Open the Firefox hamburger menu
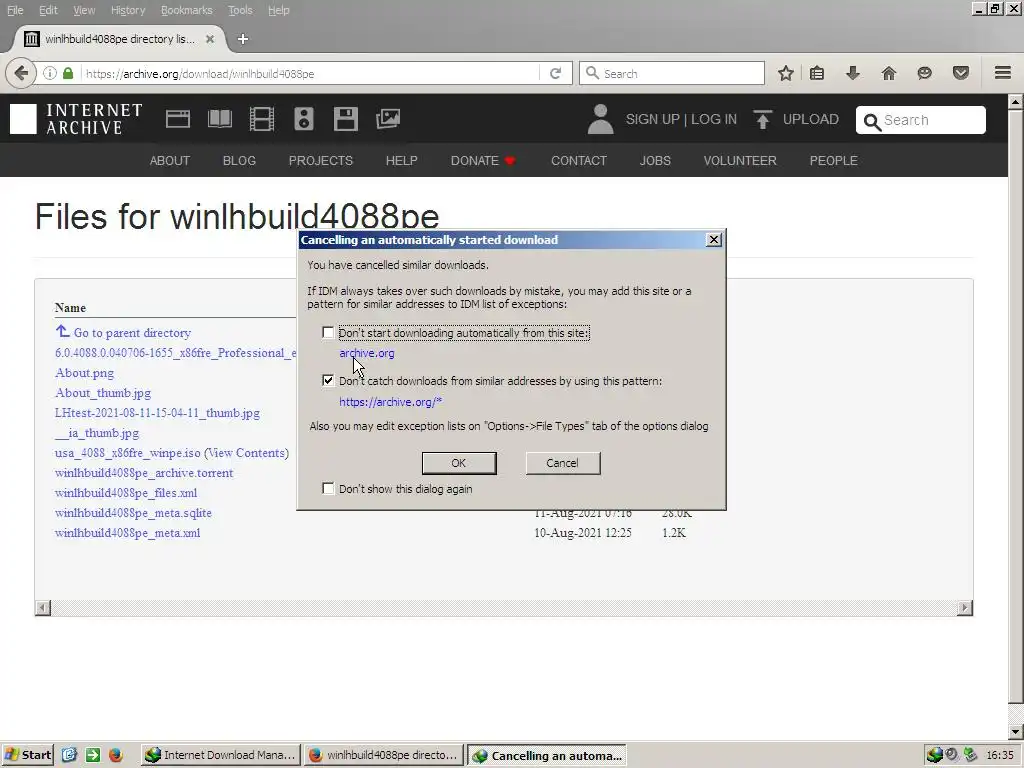This screenshot has height=768, width=1024. click(1003, 73)
